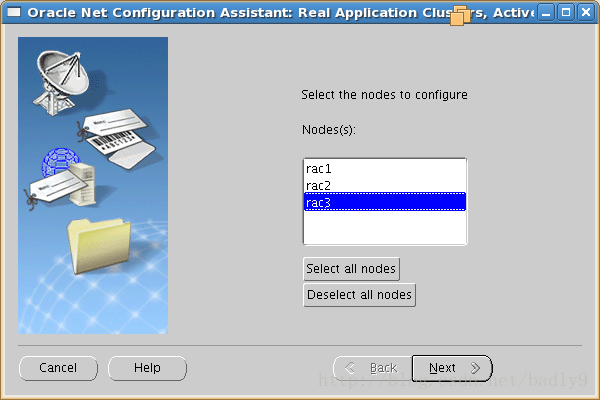The image size is (600, 400).
Task: Open the Help button
Action: [x=147, y=368]
